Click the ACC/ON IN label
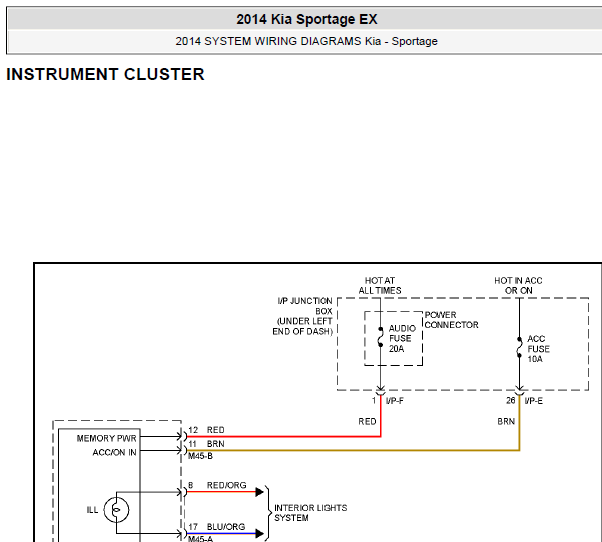Viewport: 602px width, 542px height. click(x=114, y=453)
